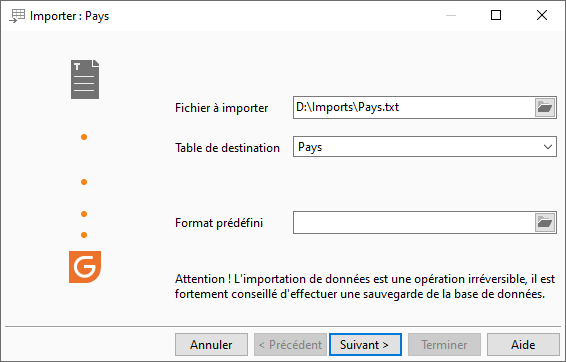
Task: Click the disabled Précédent button
Action: [x=290, y=345]
